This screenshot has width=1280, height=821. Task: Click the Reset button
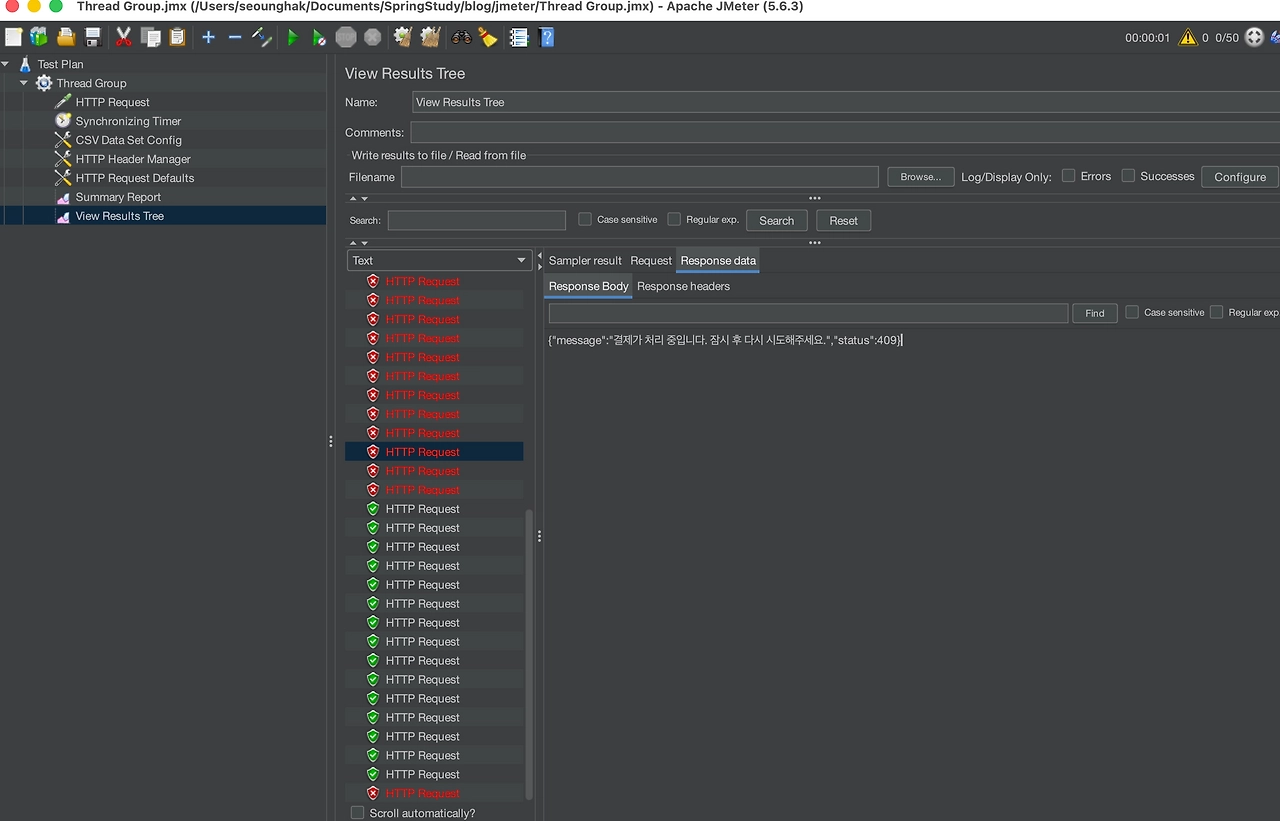coord(843,220)
